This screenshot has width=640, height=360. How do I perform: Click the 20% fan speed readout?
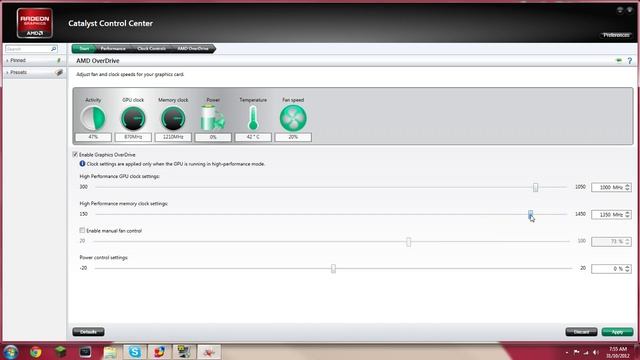point(293,137)
